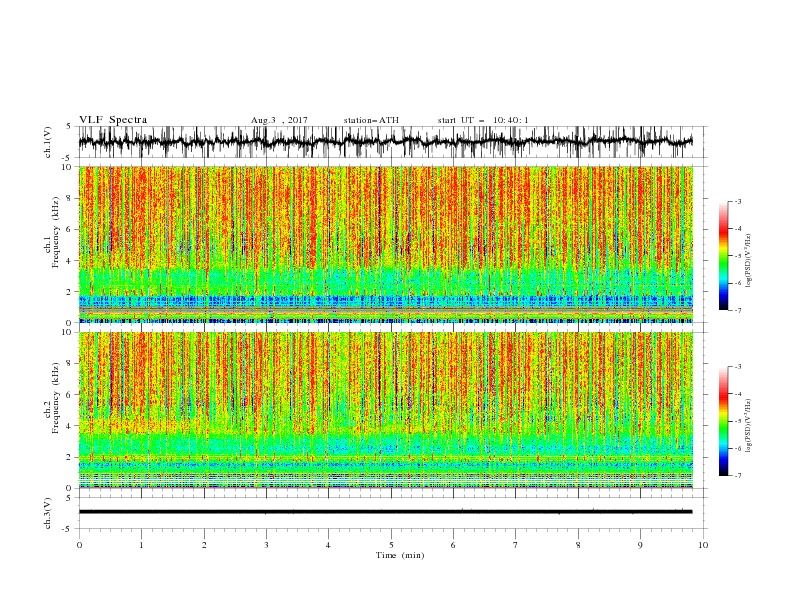Click the "8" kHz tick on ch.1 spectrogram axis
The image size is (792, 612).
pos(70,198)
